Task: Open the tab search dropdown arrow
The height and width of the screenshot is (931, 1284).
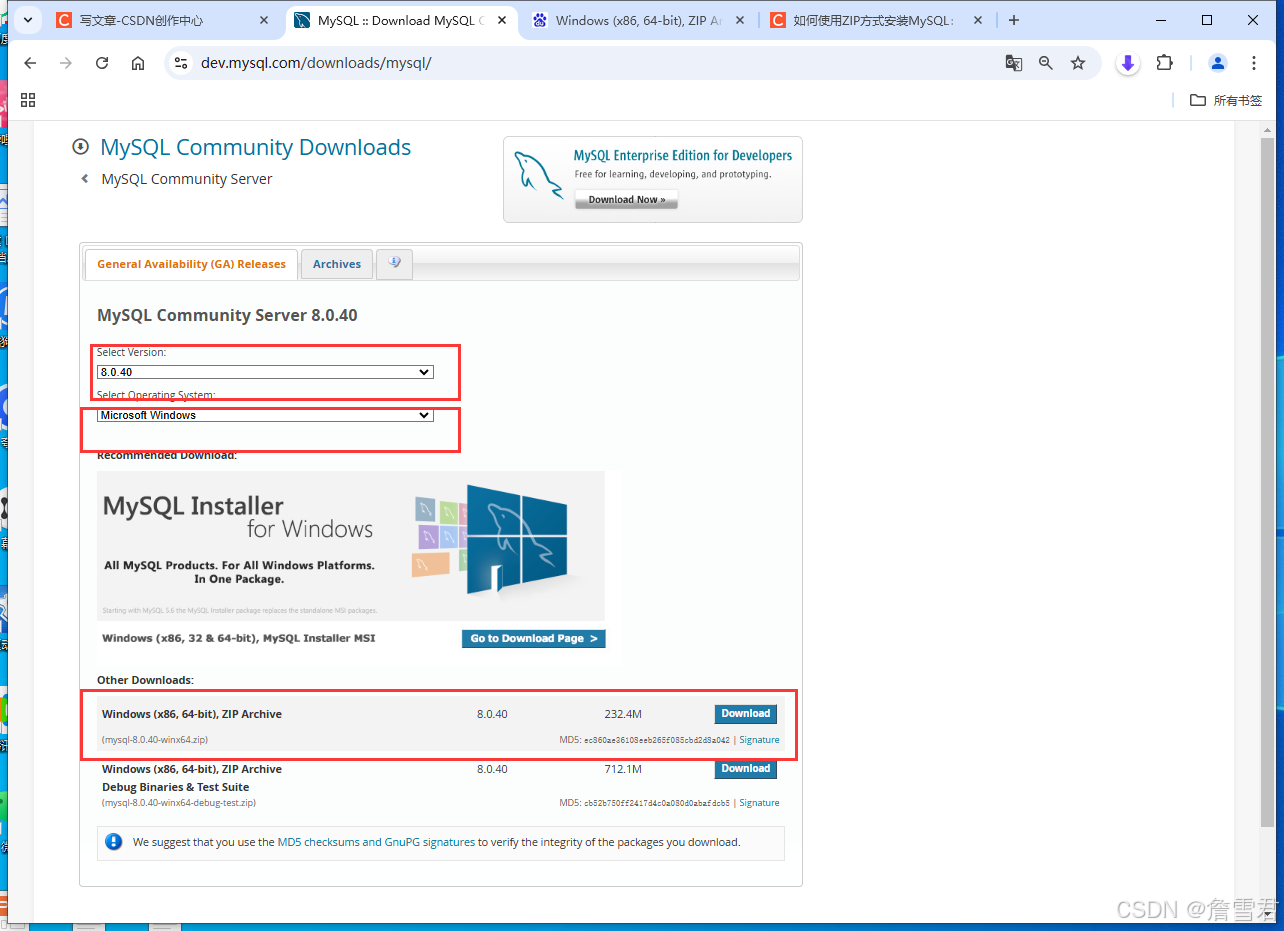Action: [x=27, y=19]
